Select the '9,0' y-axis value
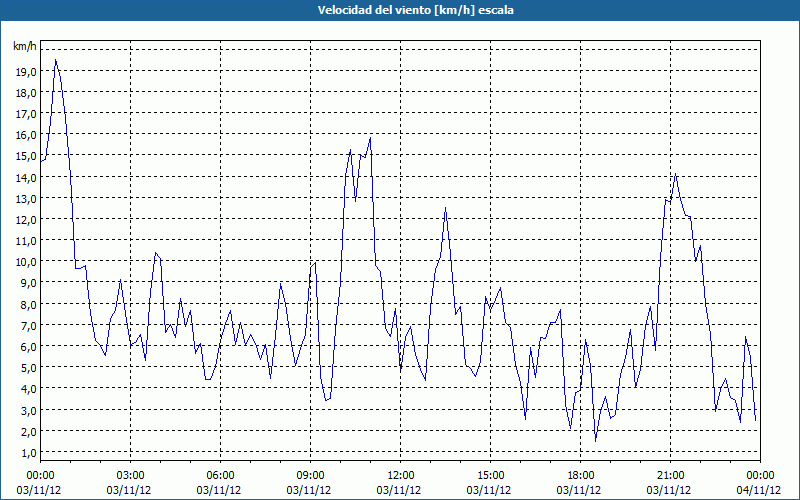800x500 pixels. click(29, 283)
